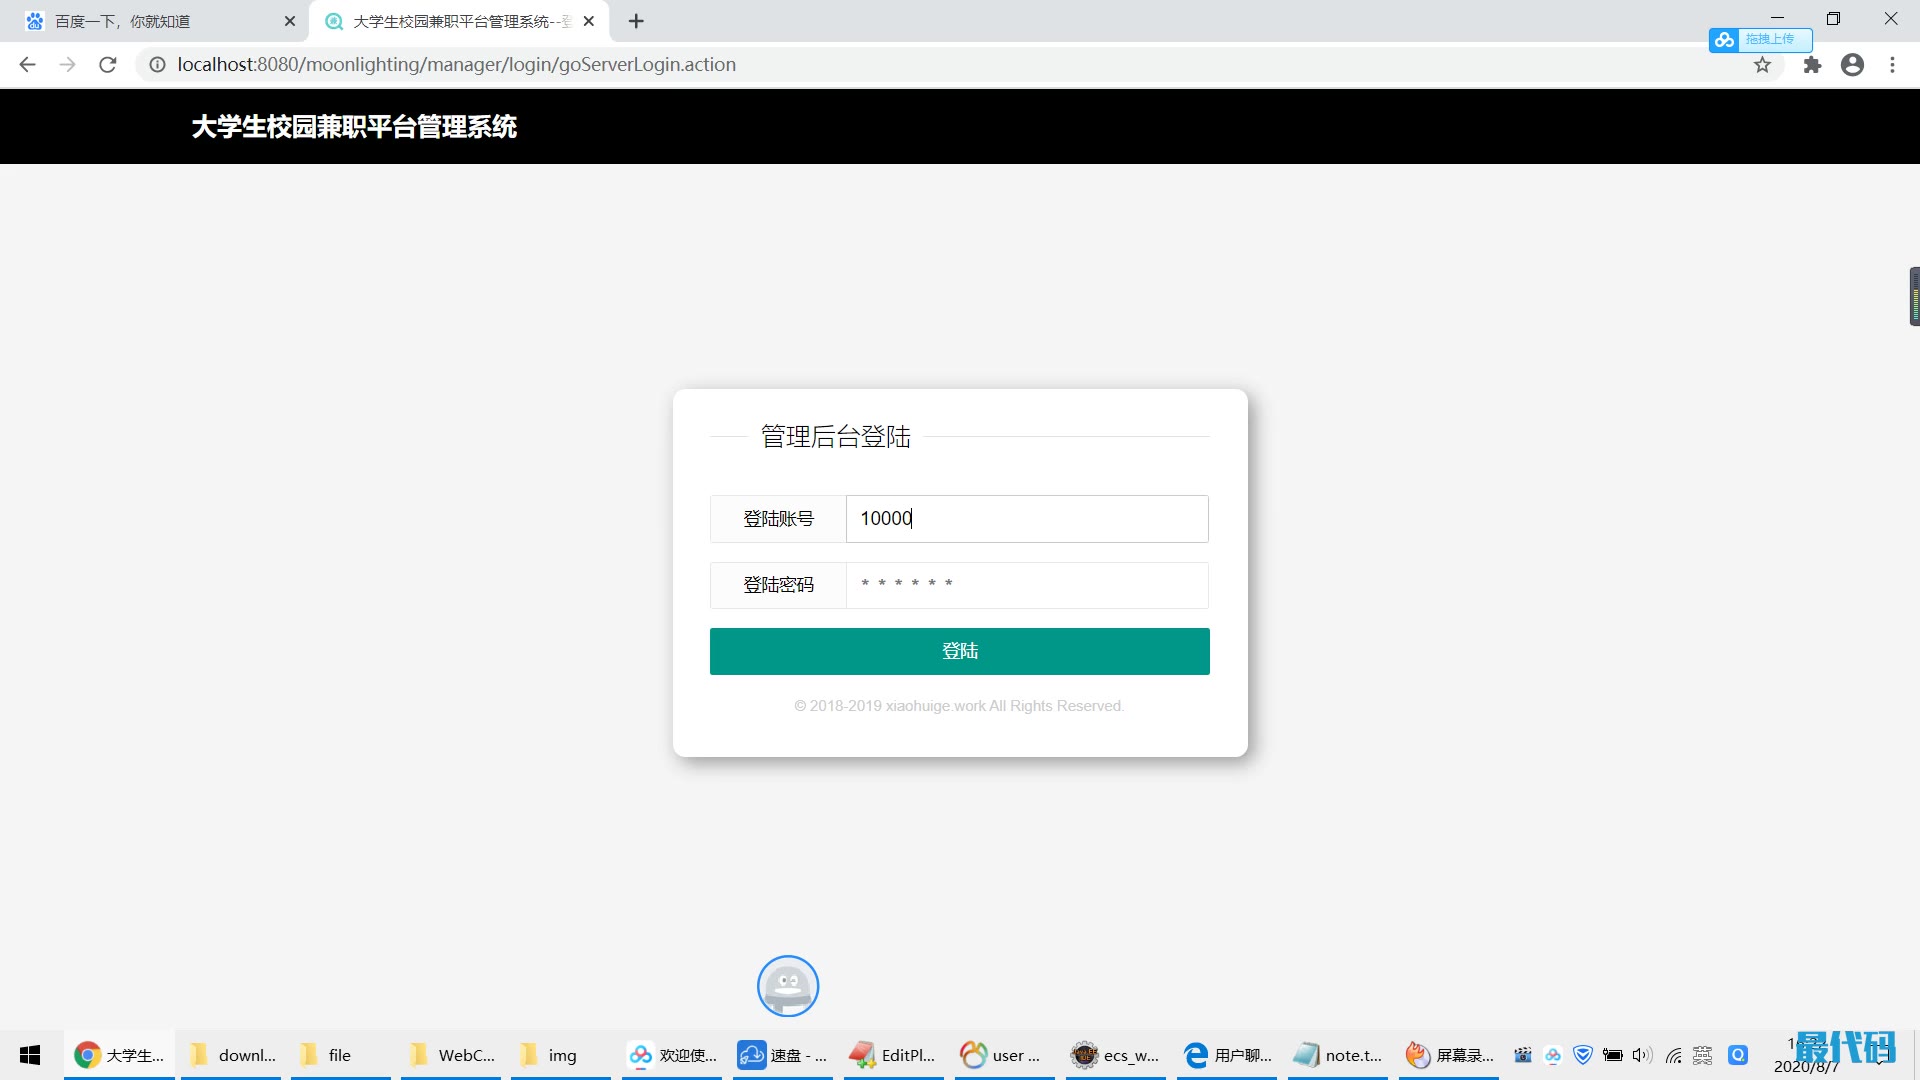The height and width of the screenshot is (1080, 1920).
Task: Open the Chrome profile avatar icon
Action: point(1852,65)
